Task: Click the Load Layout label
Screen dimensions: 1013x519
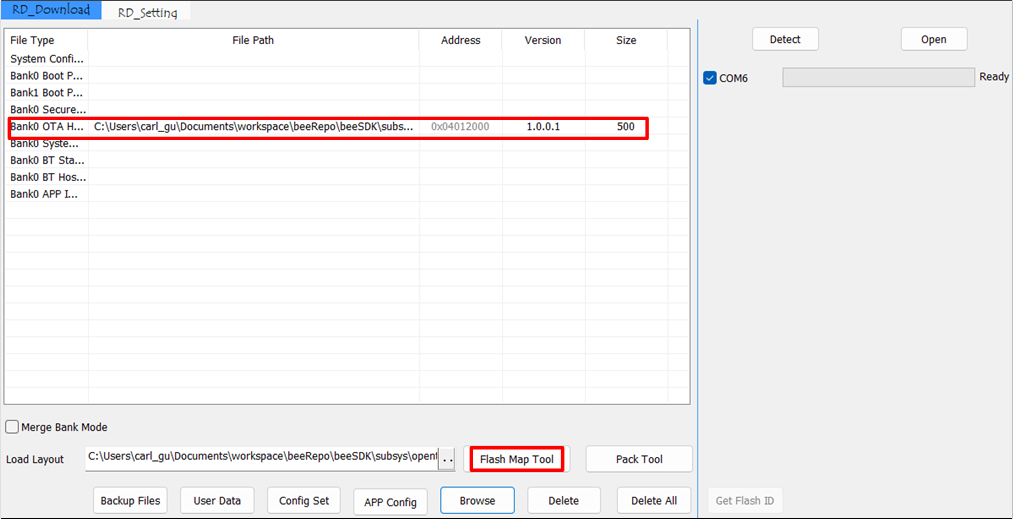Action: 35,460
